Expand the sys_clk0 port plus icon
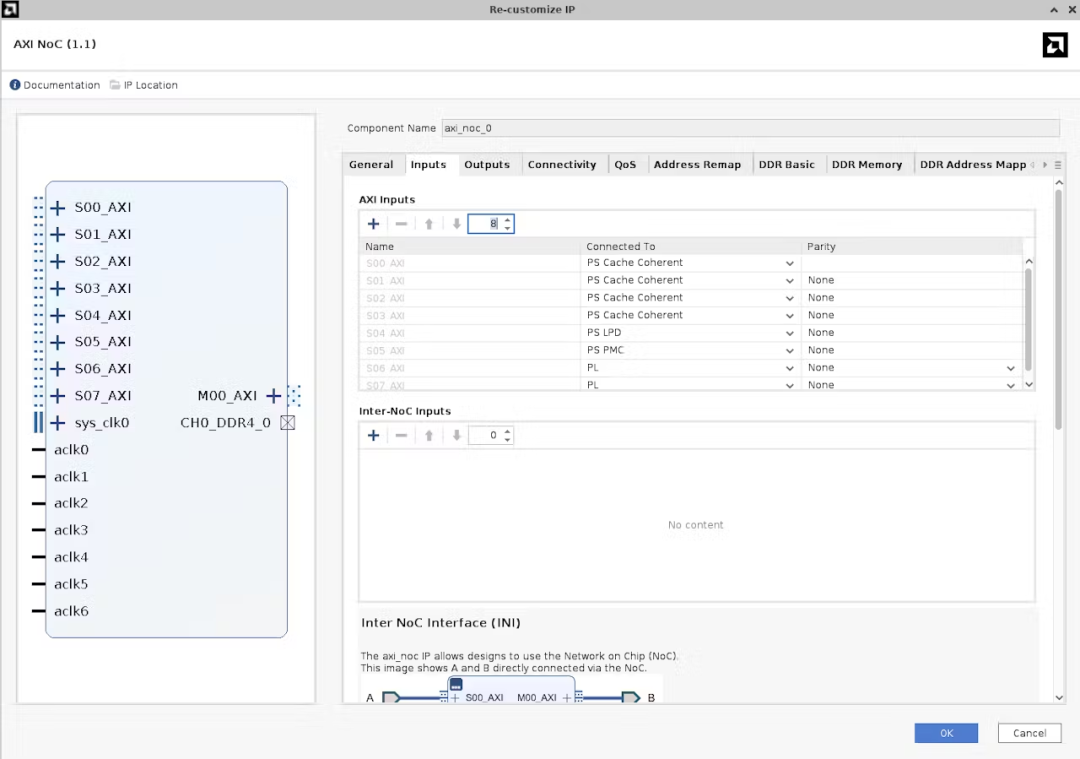The height and width of the screenshot is (759, 1080). coord(58,423)
